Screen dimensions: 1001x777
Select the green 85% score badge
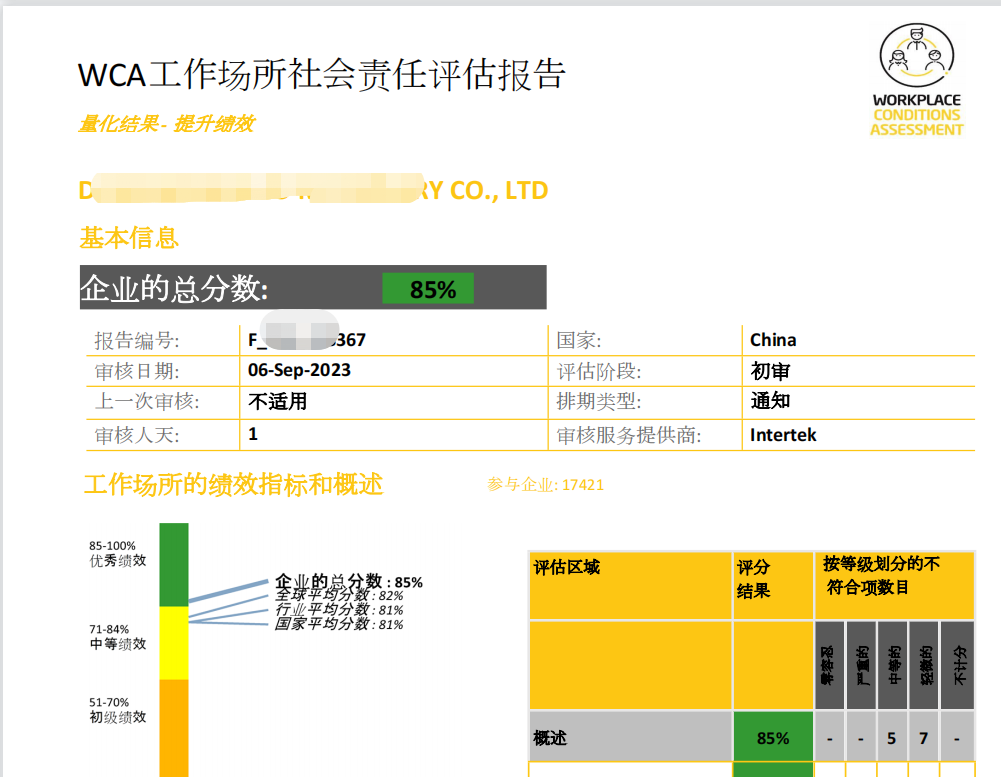[429, 288]
